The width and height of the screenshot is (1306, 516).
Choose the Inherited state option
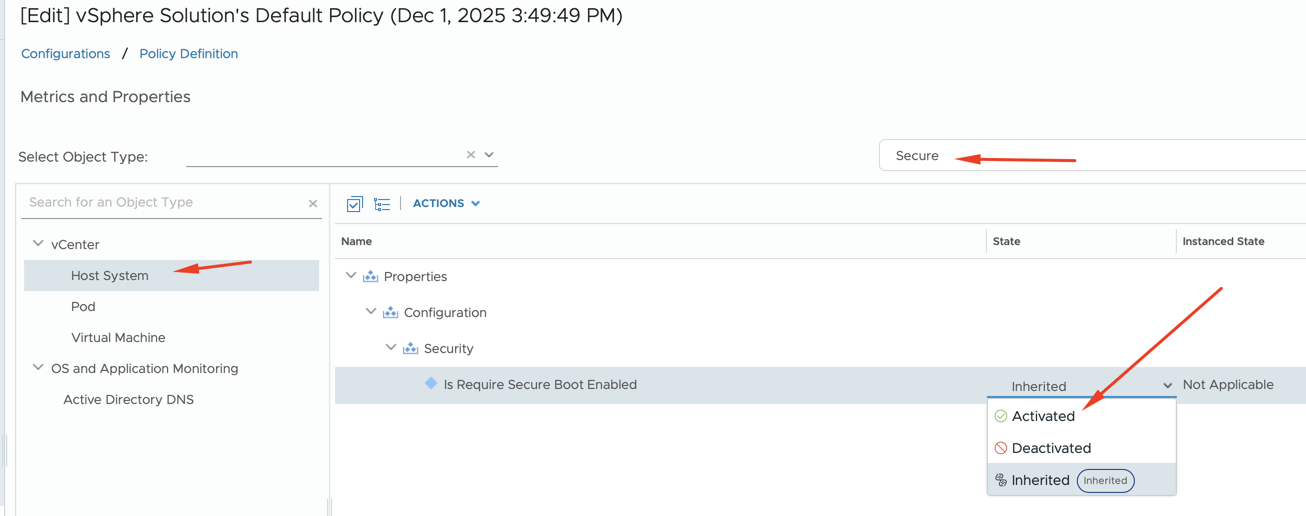[1040, 480]
